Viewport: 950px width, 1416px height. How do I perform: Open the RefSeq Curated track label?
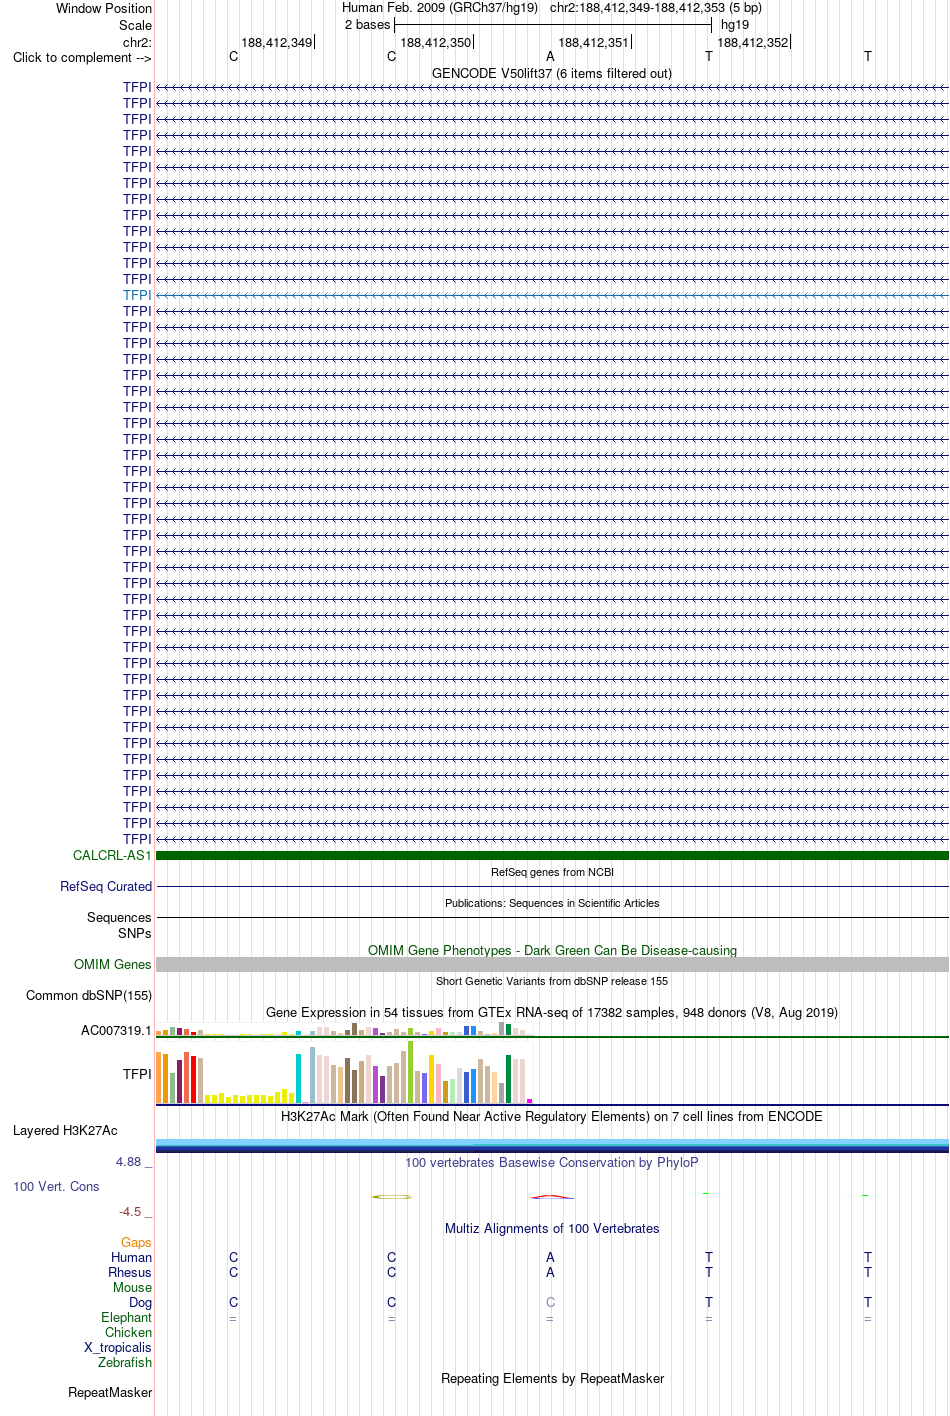106,886
